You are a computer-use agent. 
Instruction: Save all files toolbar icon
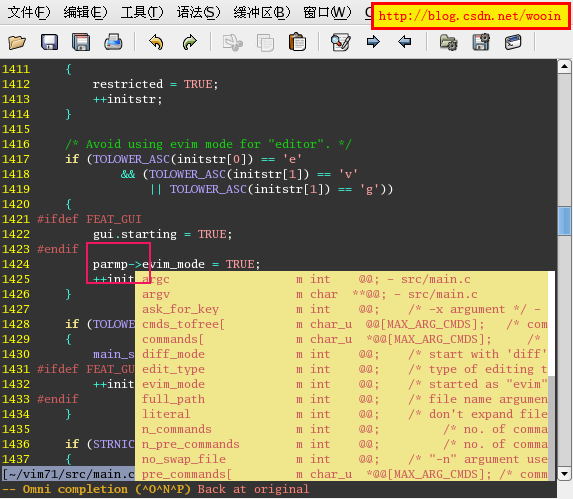(81, 42)
